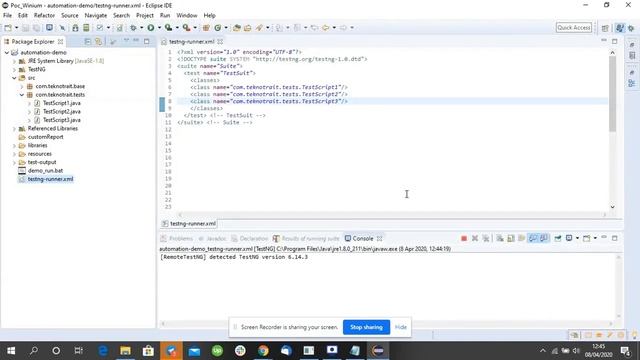
Task: Toggle Link with Editor in Package Explorer
Action: [98, 42]
